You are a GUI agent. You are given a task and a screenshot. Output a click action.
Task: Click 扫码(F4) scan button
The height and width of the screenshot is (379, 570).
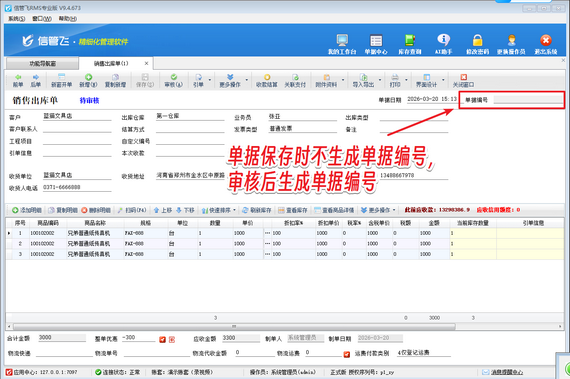pos(132,210)
